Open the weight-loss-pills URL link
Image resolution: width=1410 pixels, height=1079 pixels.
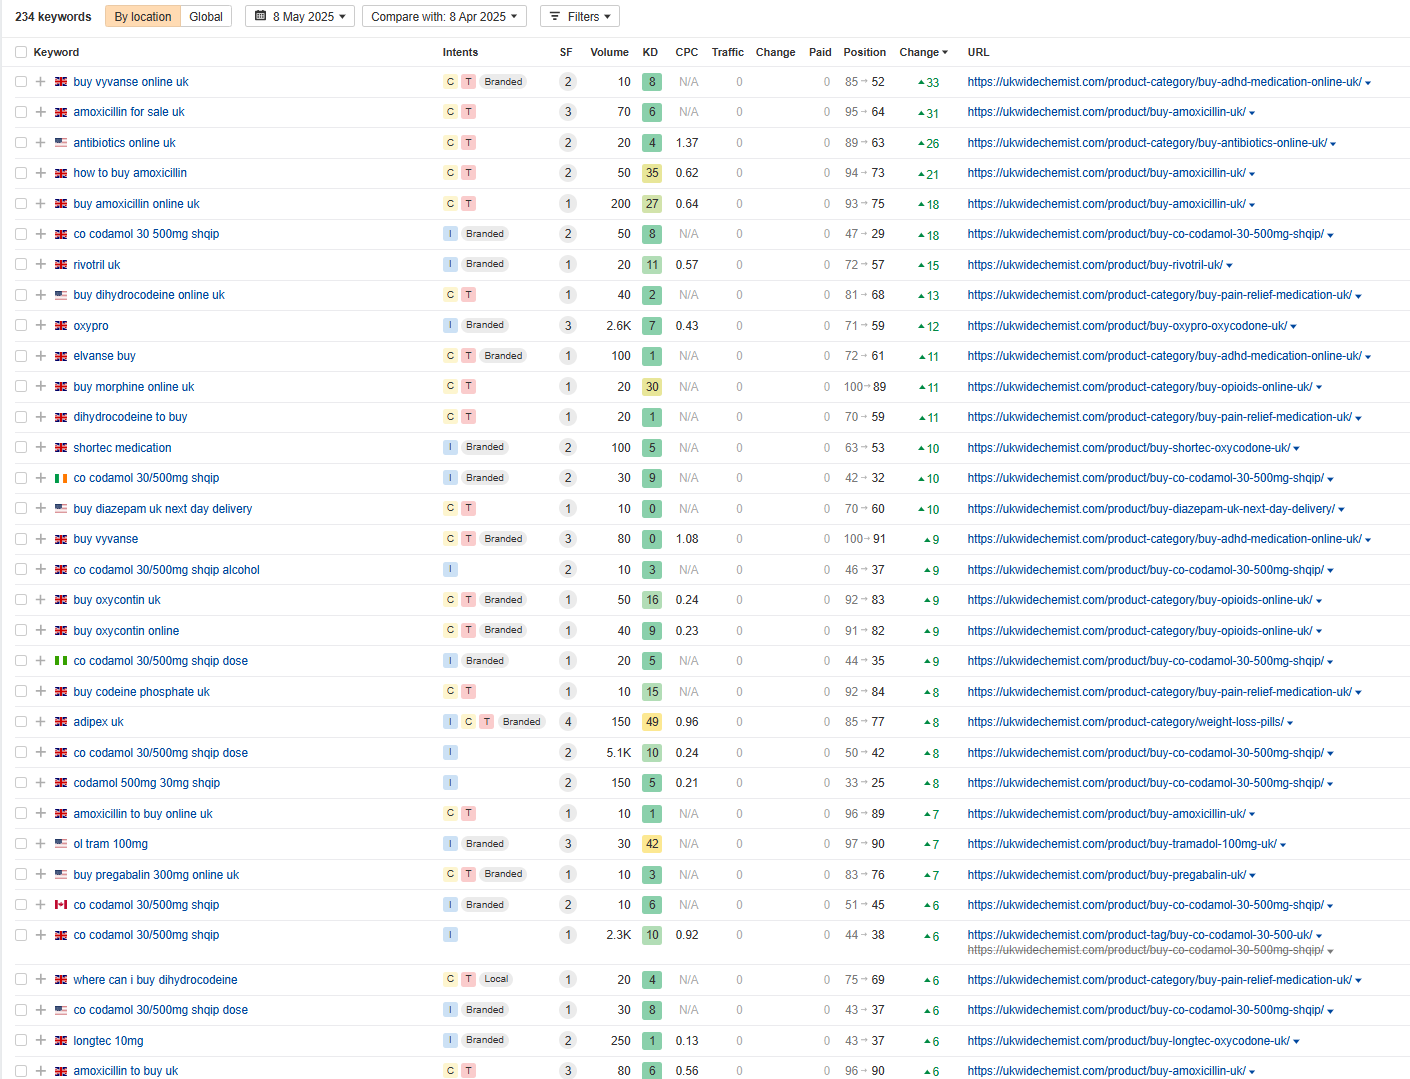point(1125,722)
